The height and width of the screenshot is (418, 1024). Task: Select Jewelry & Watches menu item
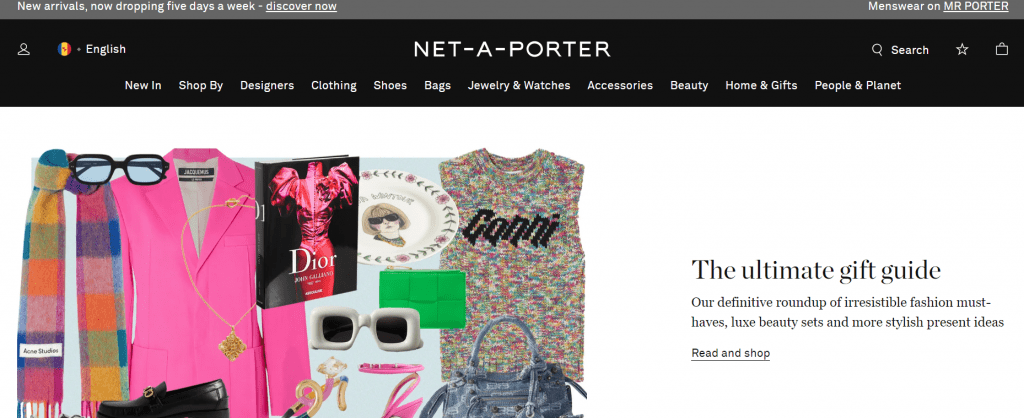519,86
